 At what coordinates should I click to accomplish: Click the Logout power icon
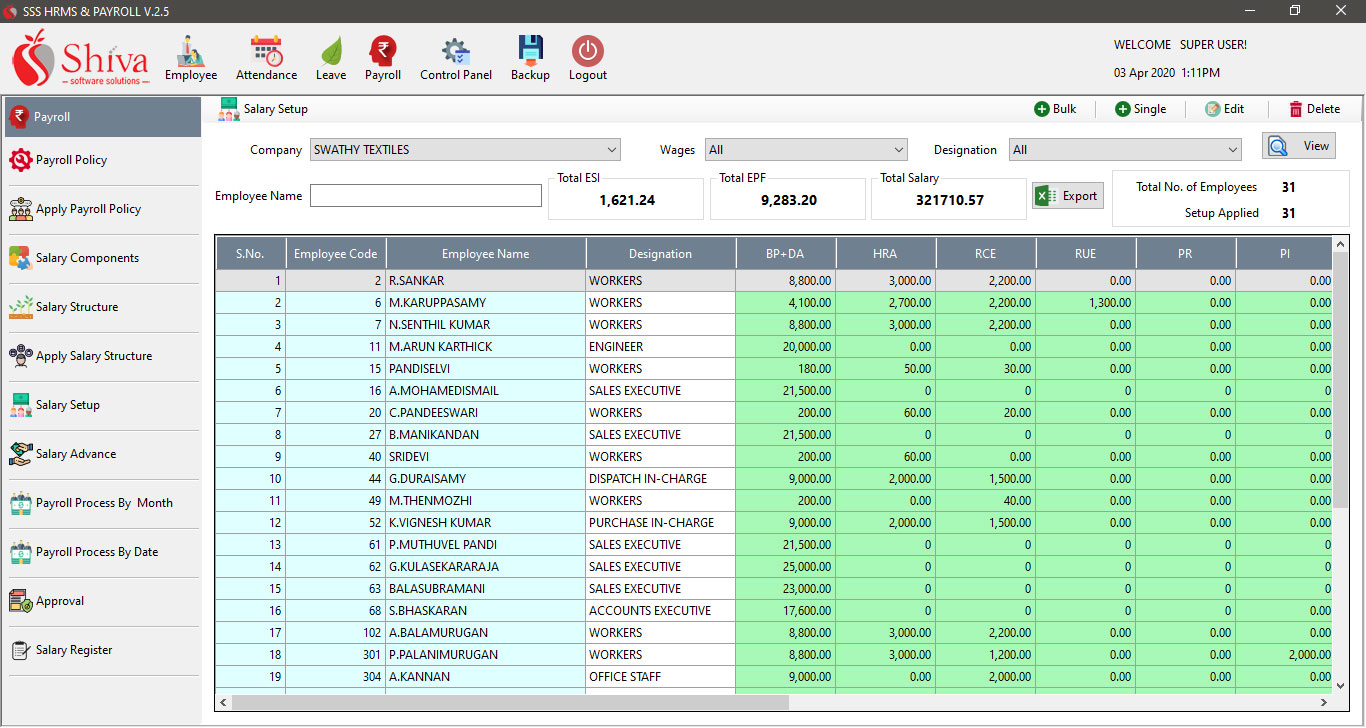pyautogui.click(x=587, y=57)
